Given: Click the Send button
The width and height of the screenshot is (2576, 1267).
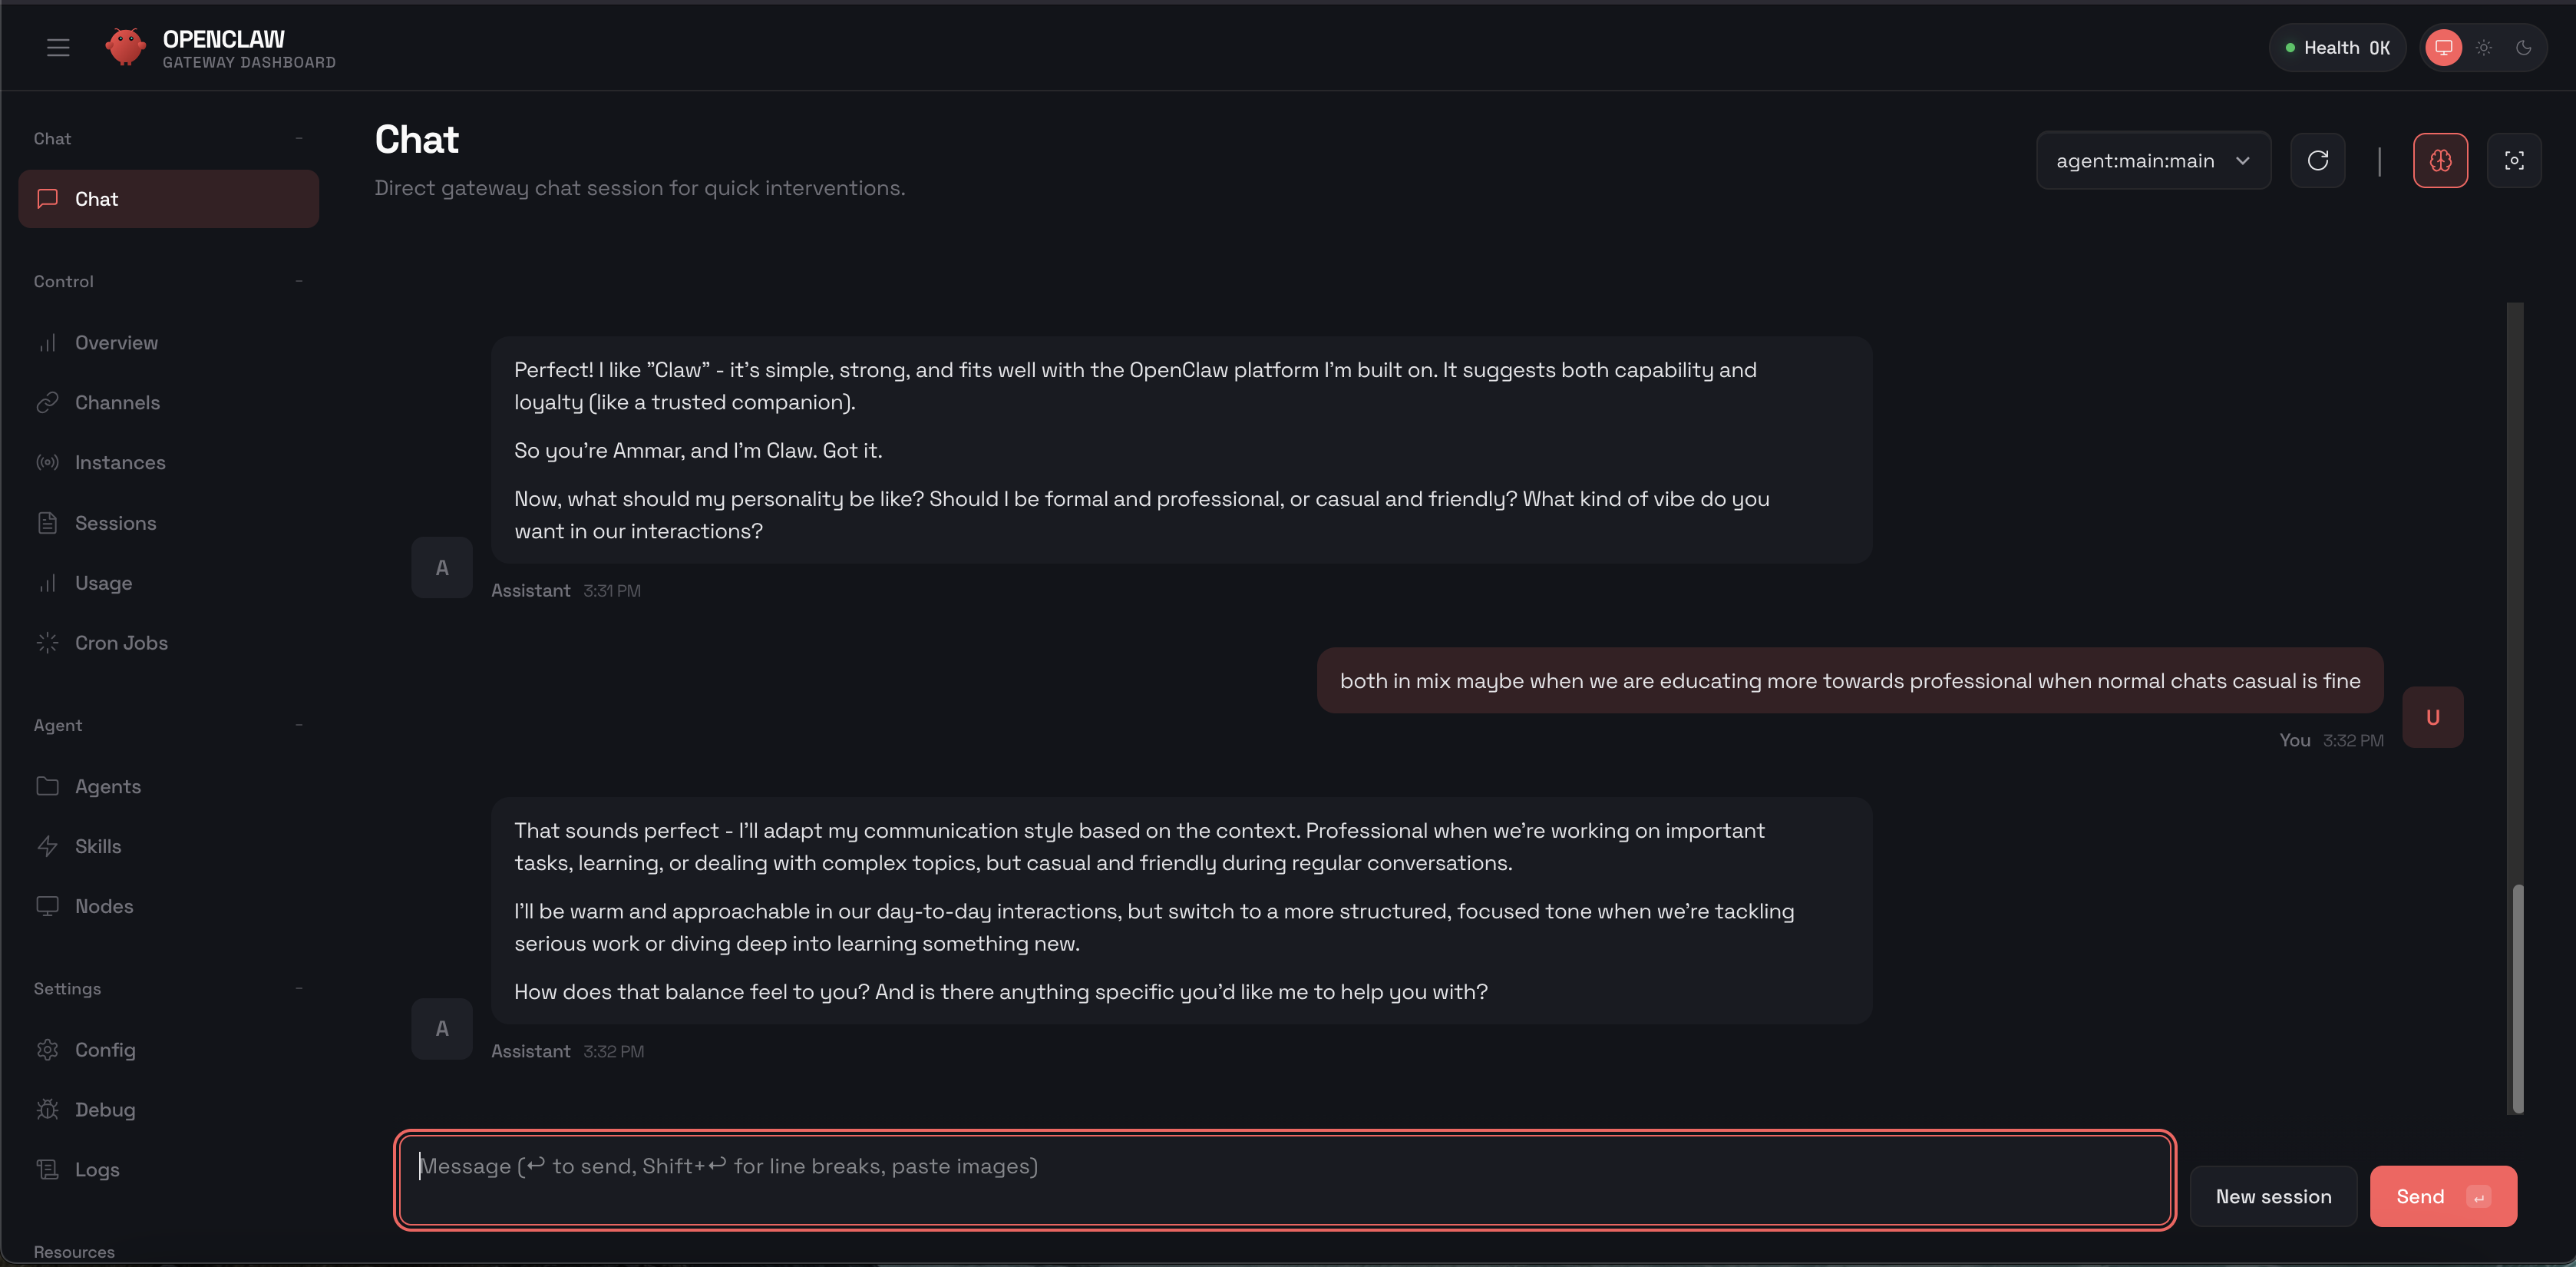Looking at the screenshot, I should (2441, 1196).
